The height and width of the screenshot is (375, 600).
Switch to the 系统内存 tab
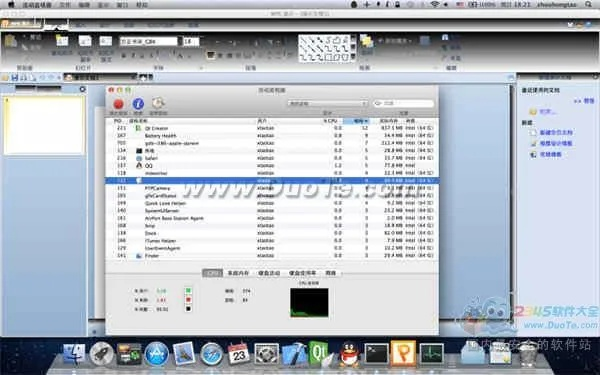point(238,273)
